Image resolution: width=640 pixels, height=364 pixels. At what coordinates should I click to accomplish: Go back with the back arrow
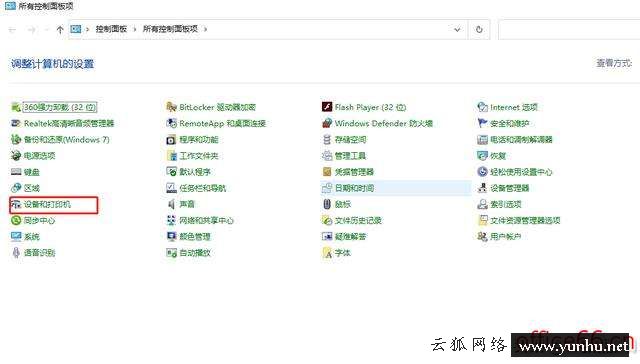pyautogui.click(x=12, y=29)
